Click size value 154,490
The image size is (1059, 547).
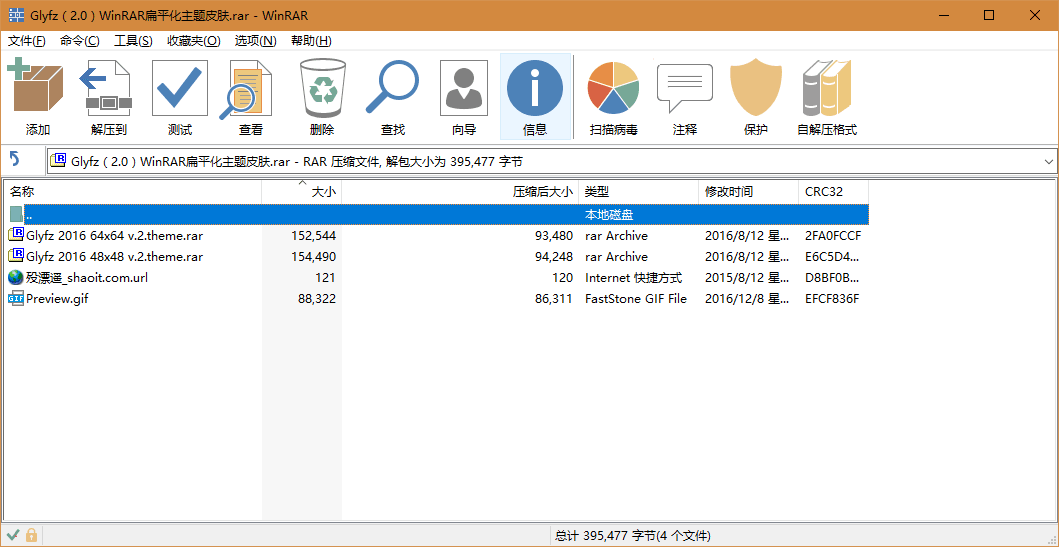(x=311, y=257)
